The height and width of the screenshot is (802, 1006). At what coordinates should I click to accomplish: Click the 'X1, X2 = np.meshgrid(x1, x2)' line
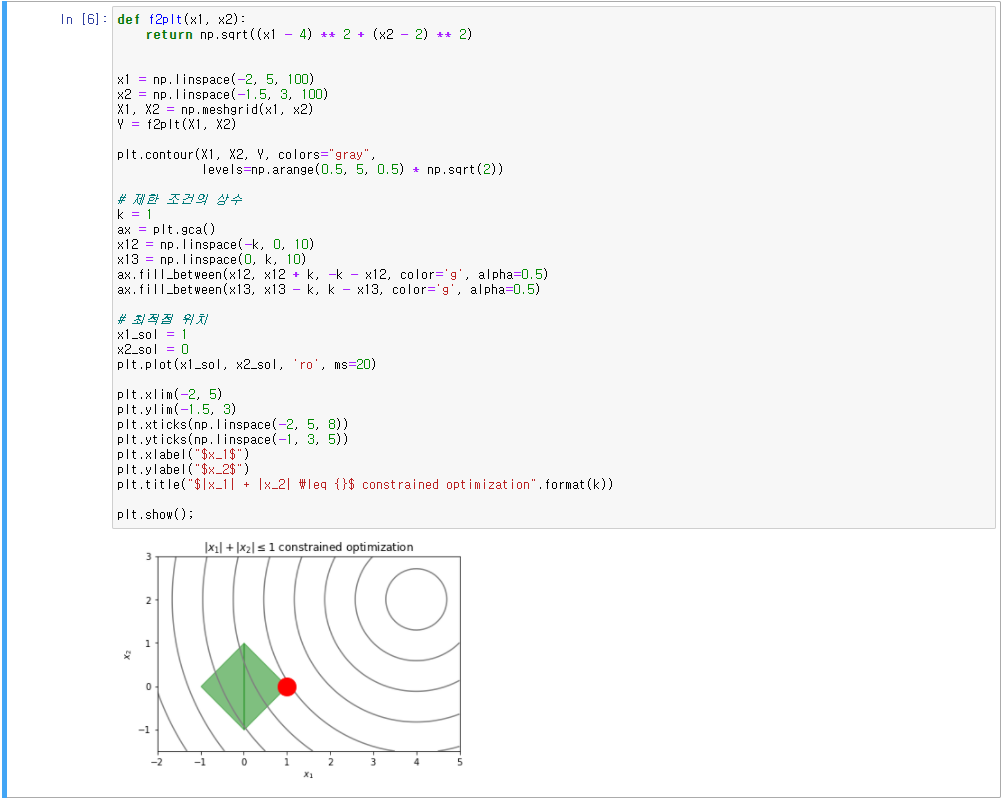[x=215, y=110]
